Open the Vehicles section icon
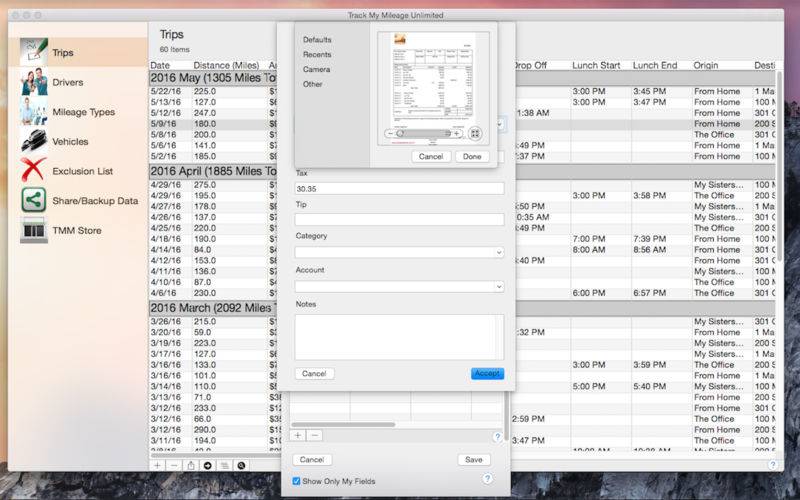Screen dimensions: 800x500 pyautogui.click(x=34, y=141)
